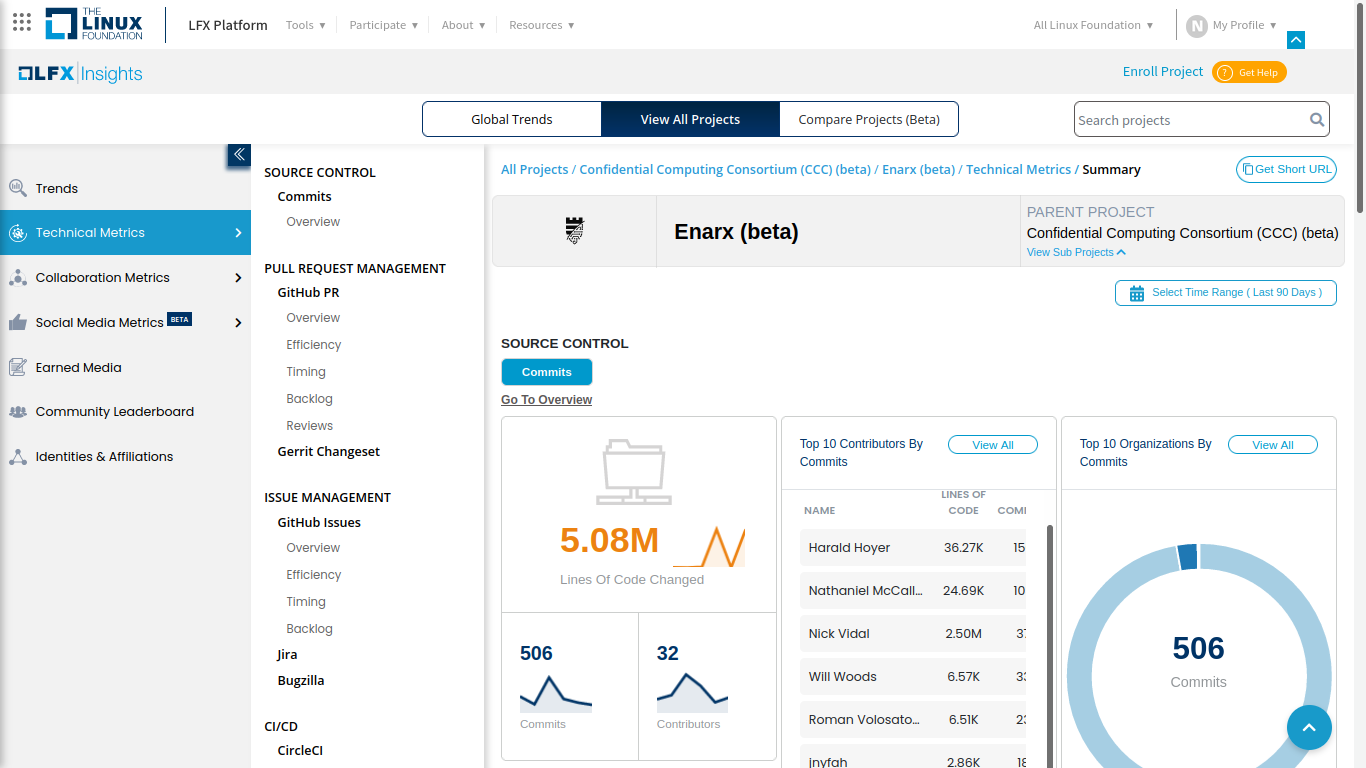Select GitHub Issues Efficiency
This screenshot has height=768, width=1366.
pos(314,575)
